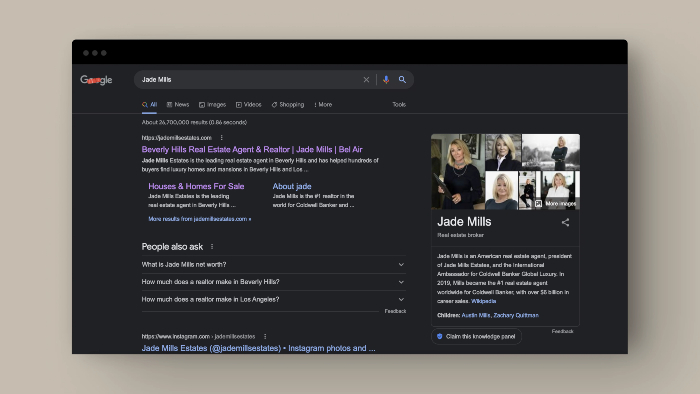The width and height of the screenshot is (700, 394).
Task: Switch to the News tab
Action: click(178, 104)
